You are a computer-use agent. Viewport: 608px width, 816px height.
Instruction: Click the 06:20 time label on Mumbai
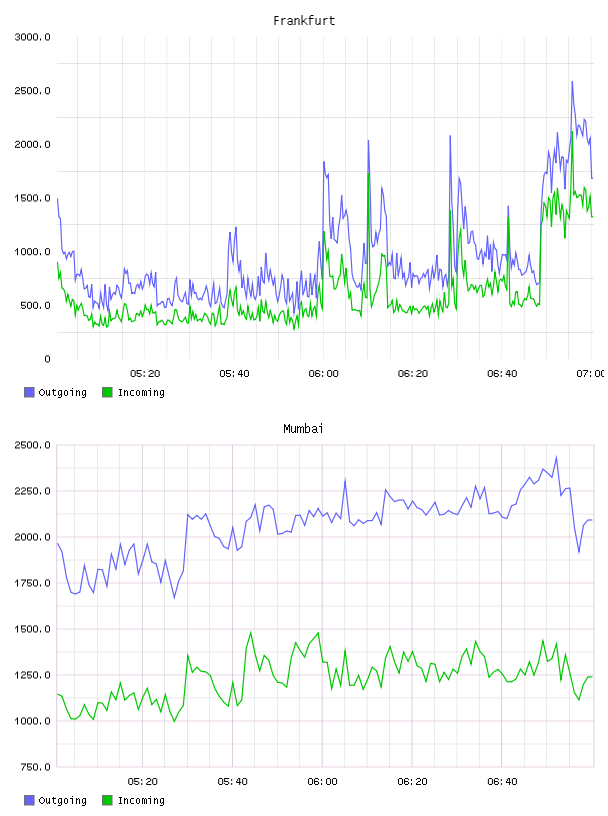coord(412,781)
